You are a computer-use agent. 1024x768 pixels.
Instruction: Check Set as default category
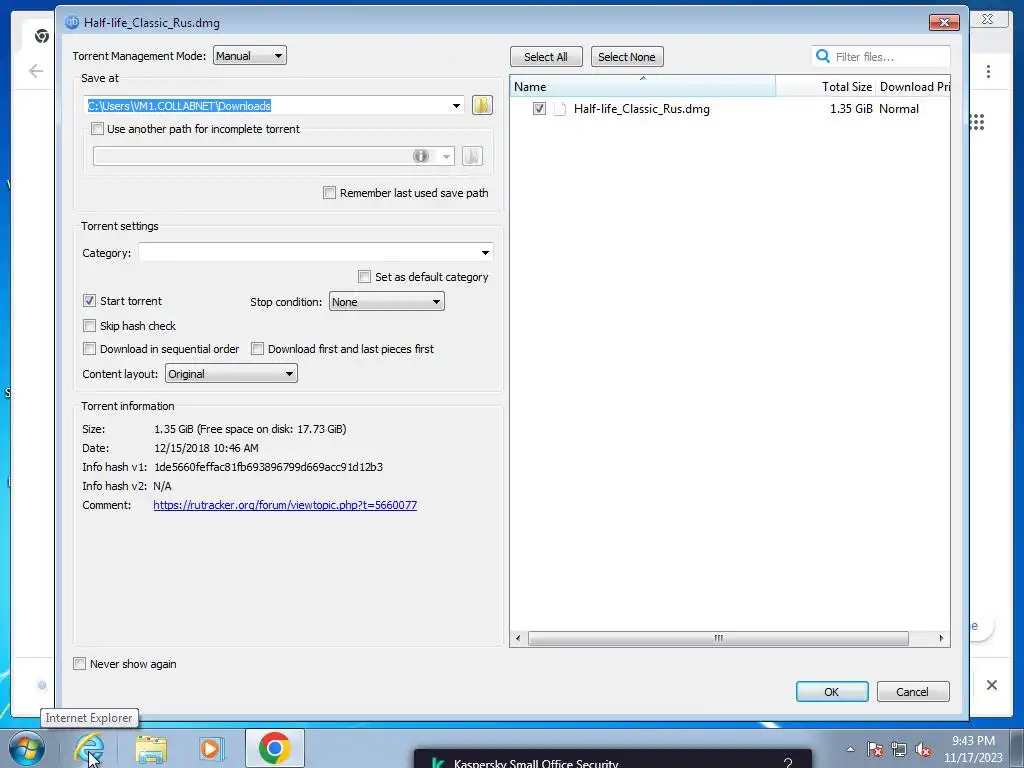tap(364, 277)
